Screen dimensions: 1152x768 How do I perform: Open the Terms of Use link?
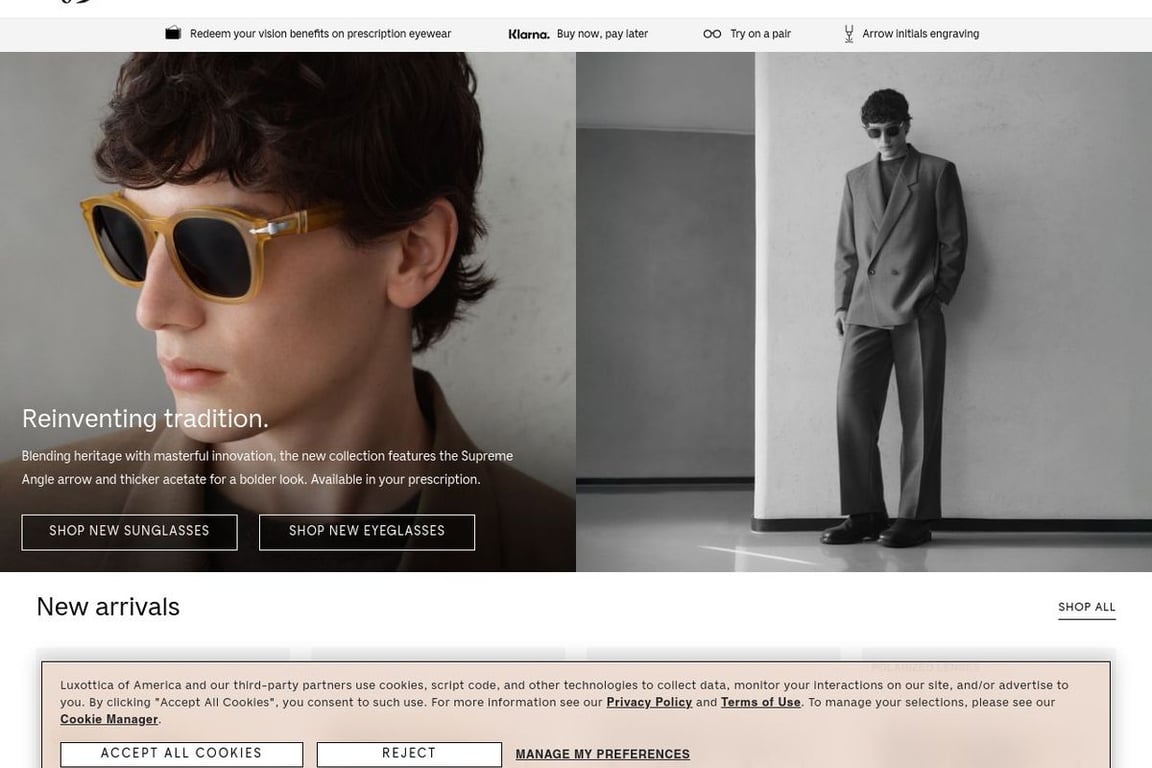click(760, 702)
